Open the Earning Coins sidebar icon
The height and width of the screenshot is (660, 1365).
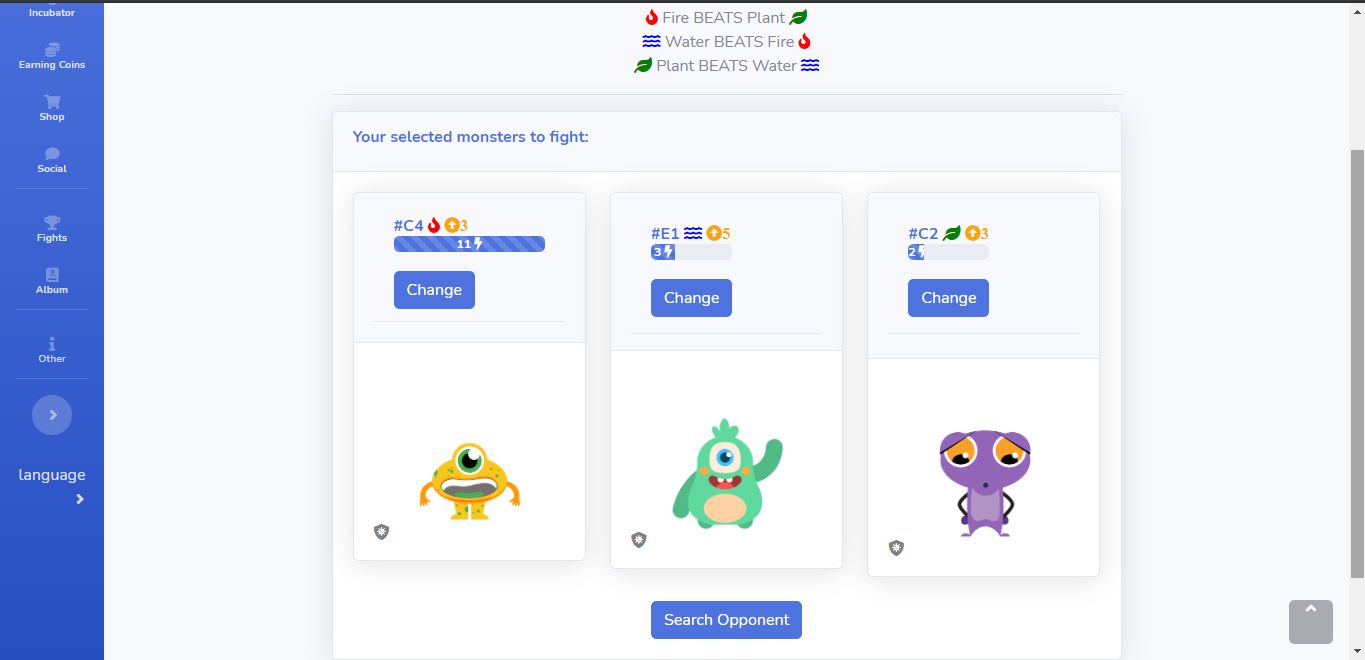52,50
